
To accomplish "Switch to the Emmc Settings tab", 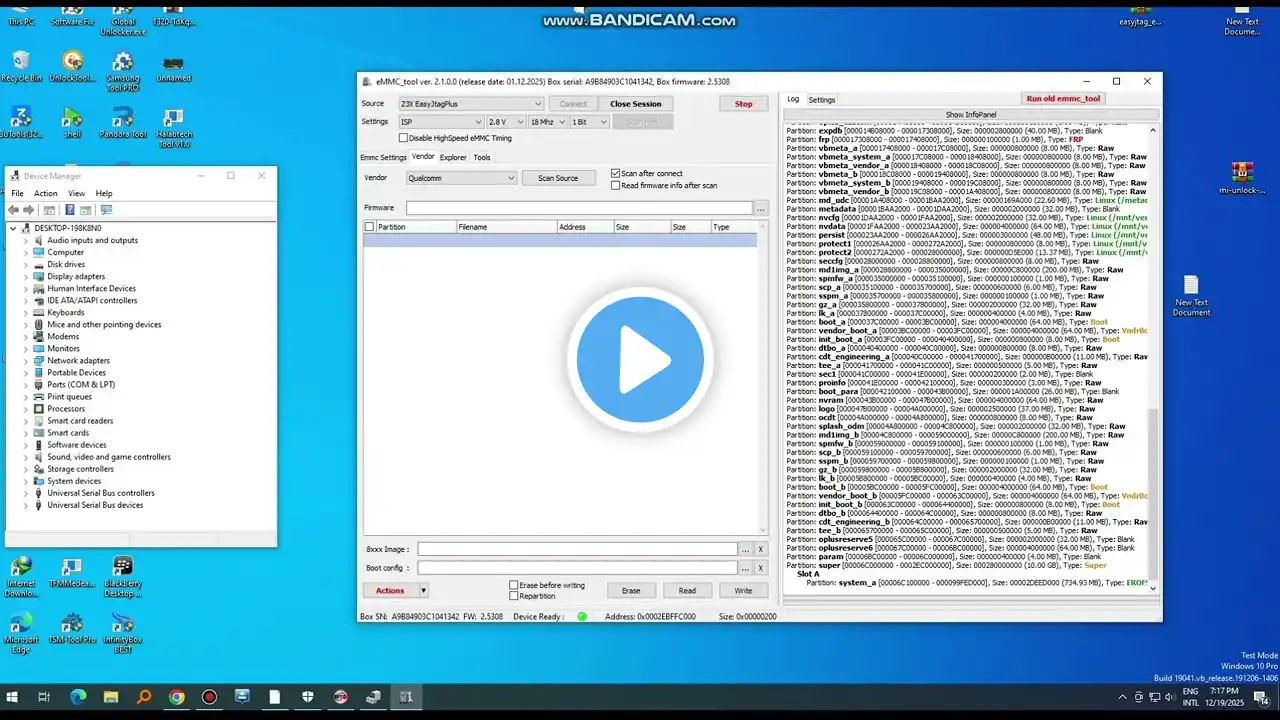I will [383, 157].
